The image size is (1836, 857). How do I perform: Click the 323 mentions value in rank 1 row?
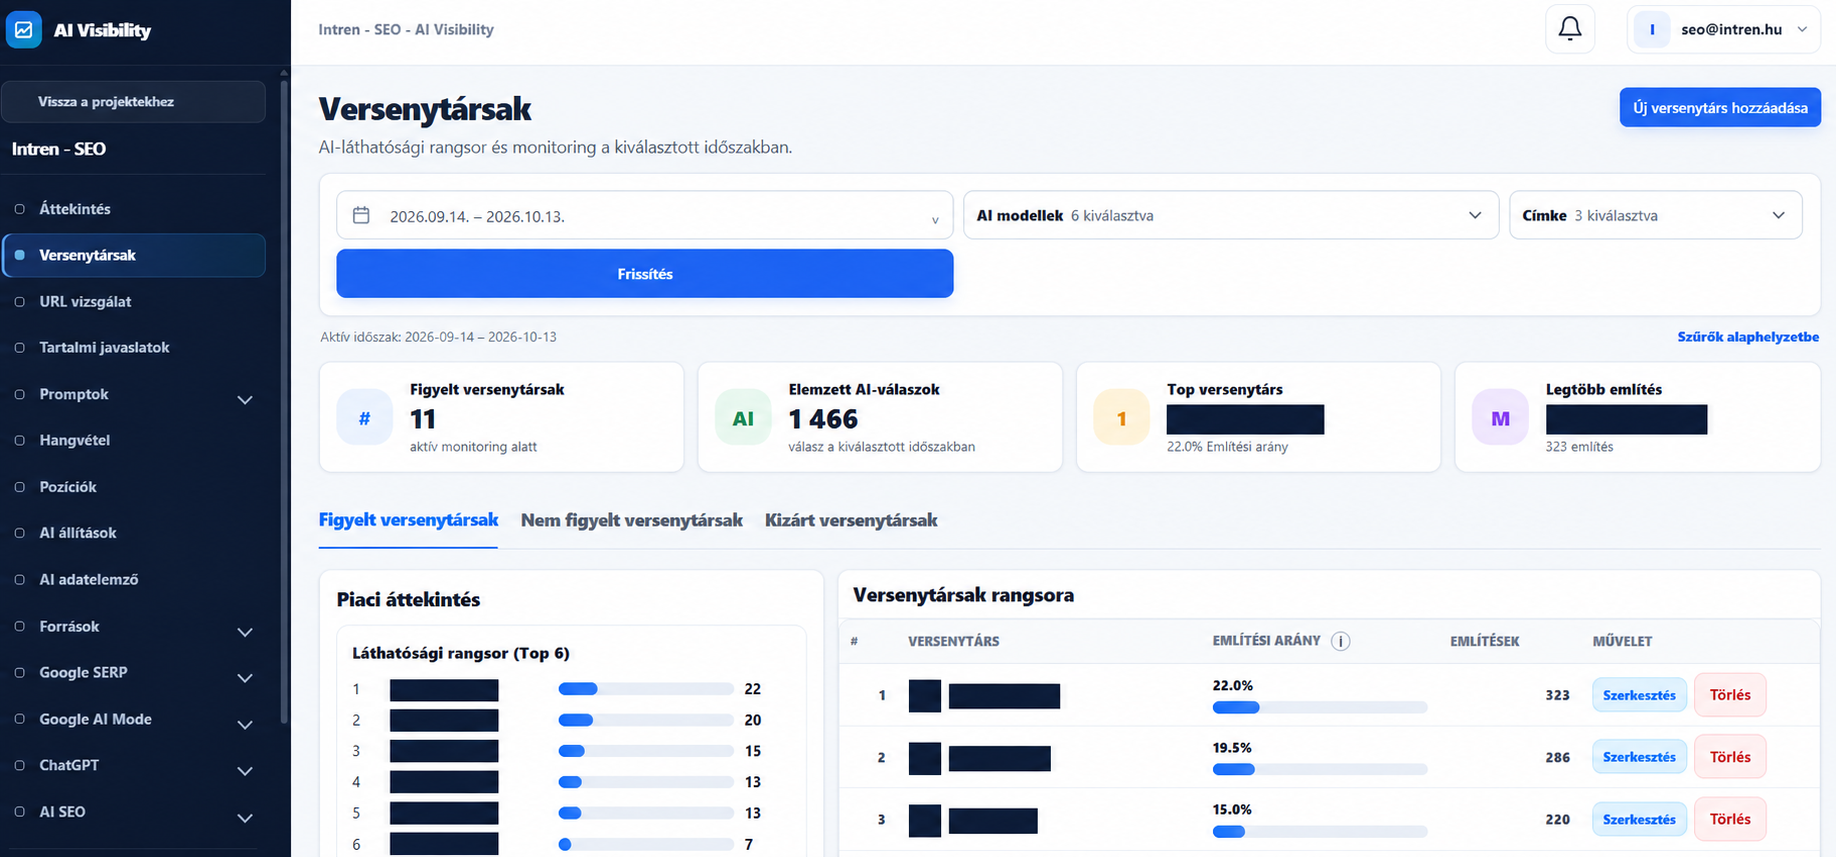(1557, 695)
